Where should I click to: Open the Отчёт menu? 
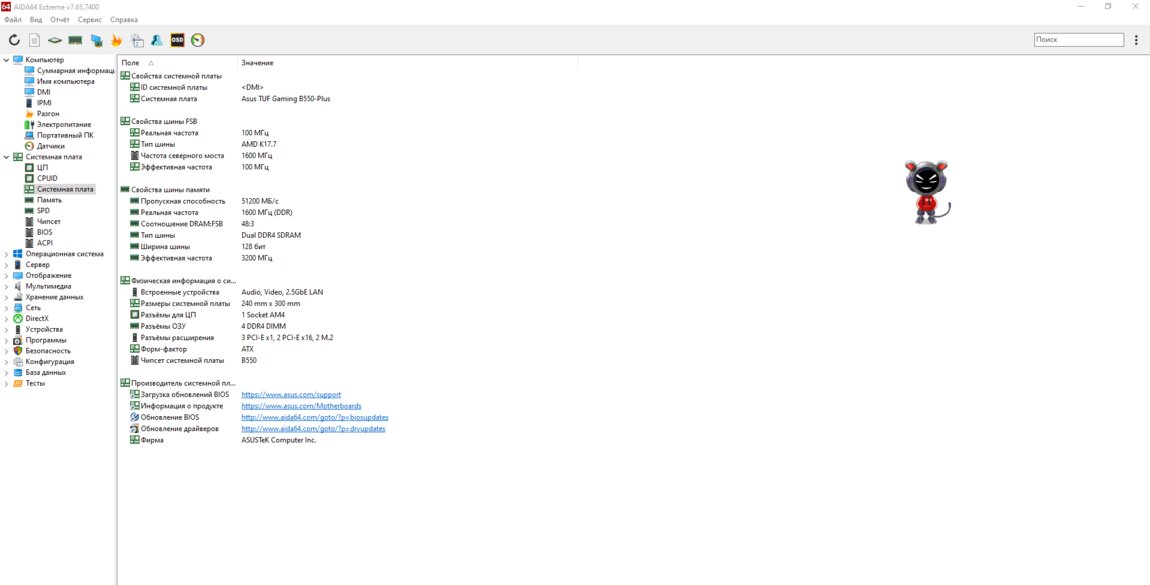(60, 19)
